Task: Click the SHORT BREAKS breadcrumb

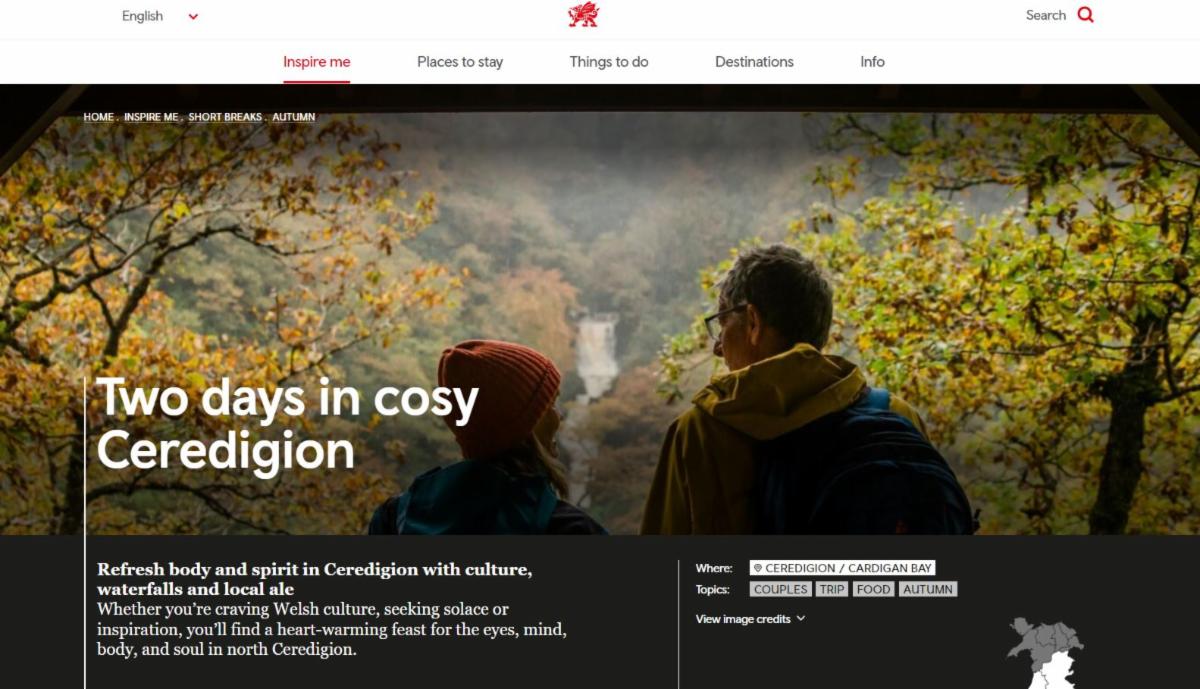Action: point(225,117)
